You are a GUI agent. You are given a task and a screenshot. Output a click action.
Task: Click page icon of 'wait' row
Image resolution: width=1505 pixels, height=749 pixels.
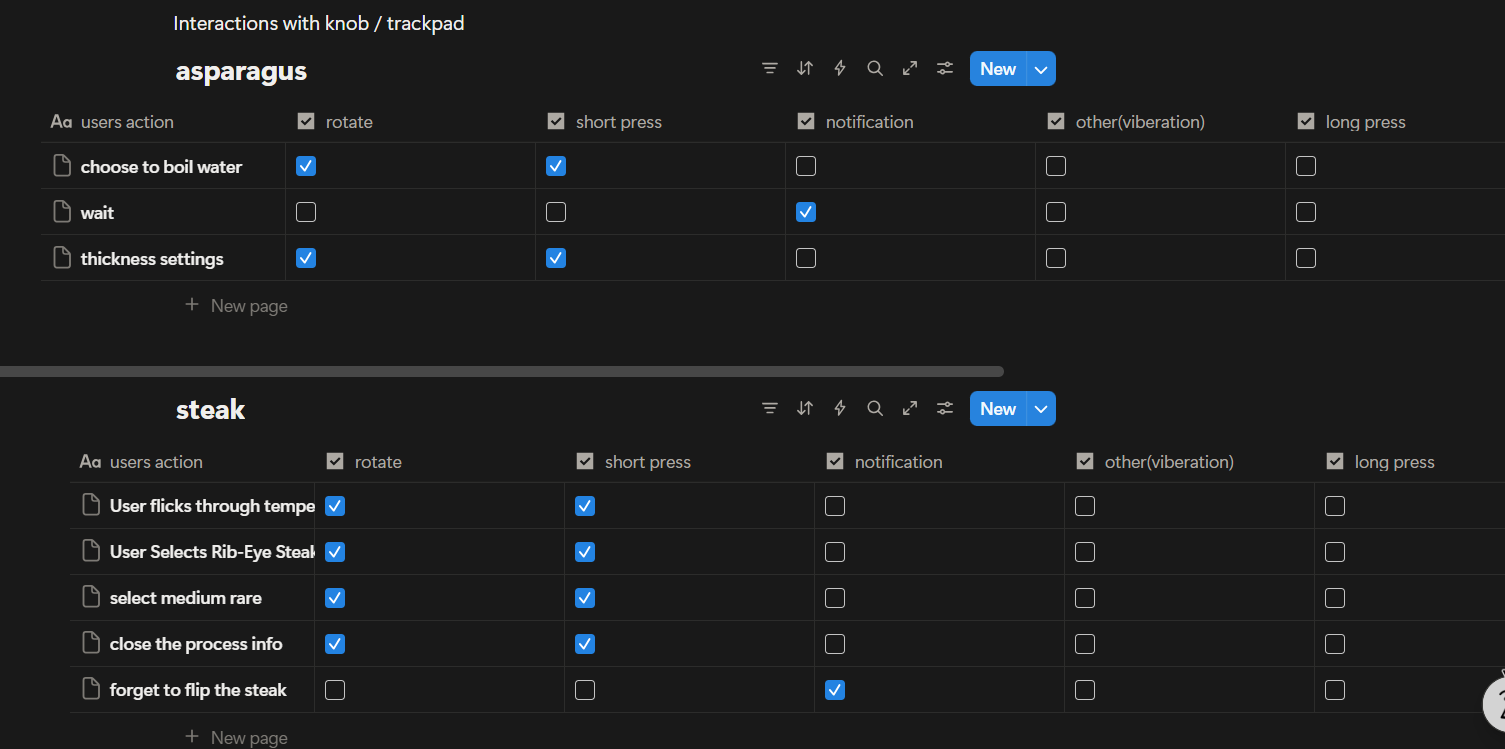click(62, 212)
